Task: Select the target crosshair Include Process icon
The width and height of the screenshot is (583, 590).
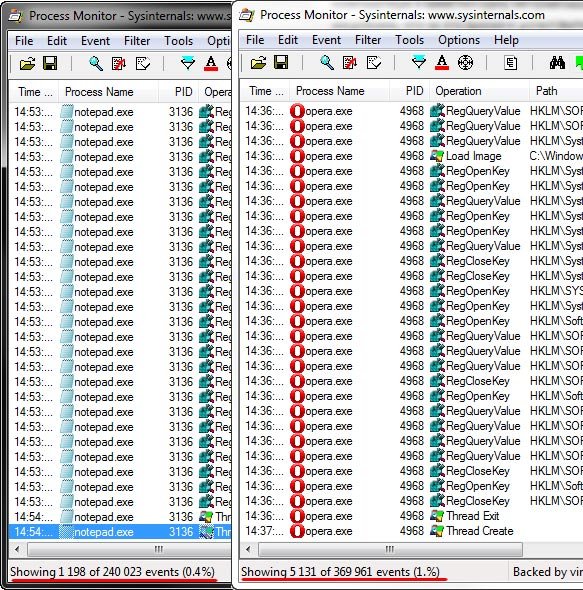Action: pyautogui.click(x=465, y=63)
